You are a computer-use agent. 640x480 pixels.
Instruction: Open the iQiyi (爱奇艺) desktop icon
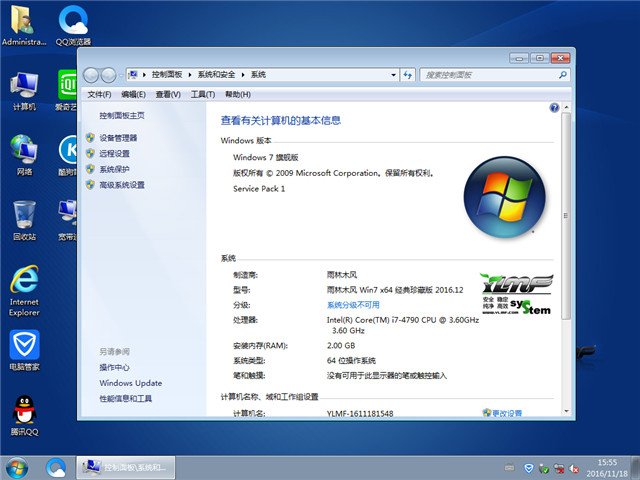[67, 91]
